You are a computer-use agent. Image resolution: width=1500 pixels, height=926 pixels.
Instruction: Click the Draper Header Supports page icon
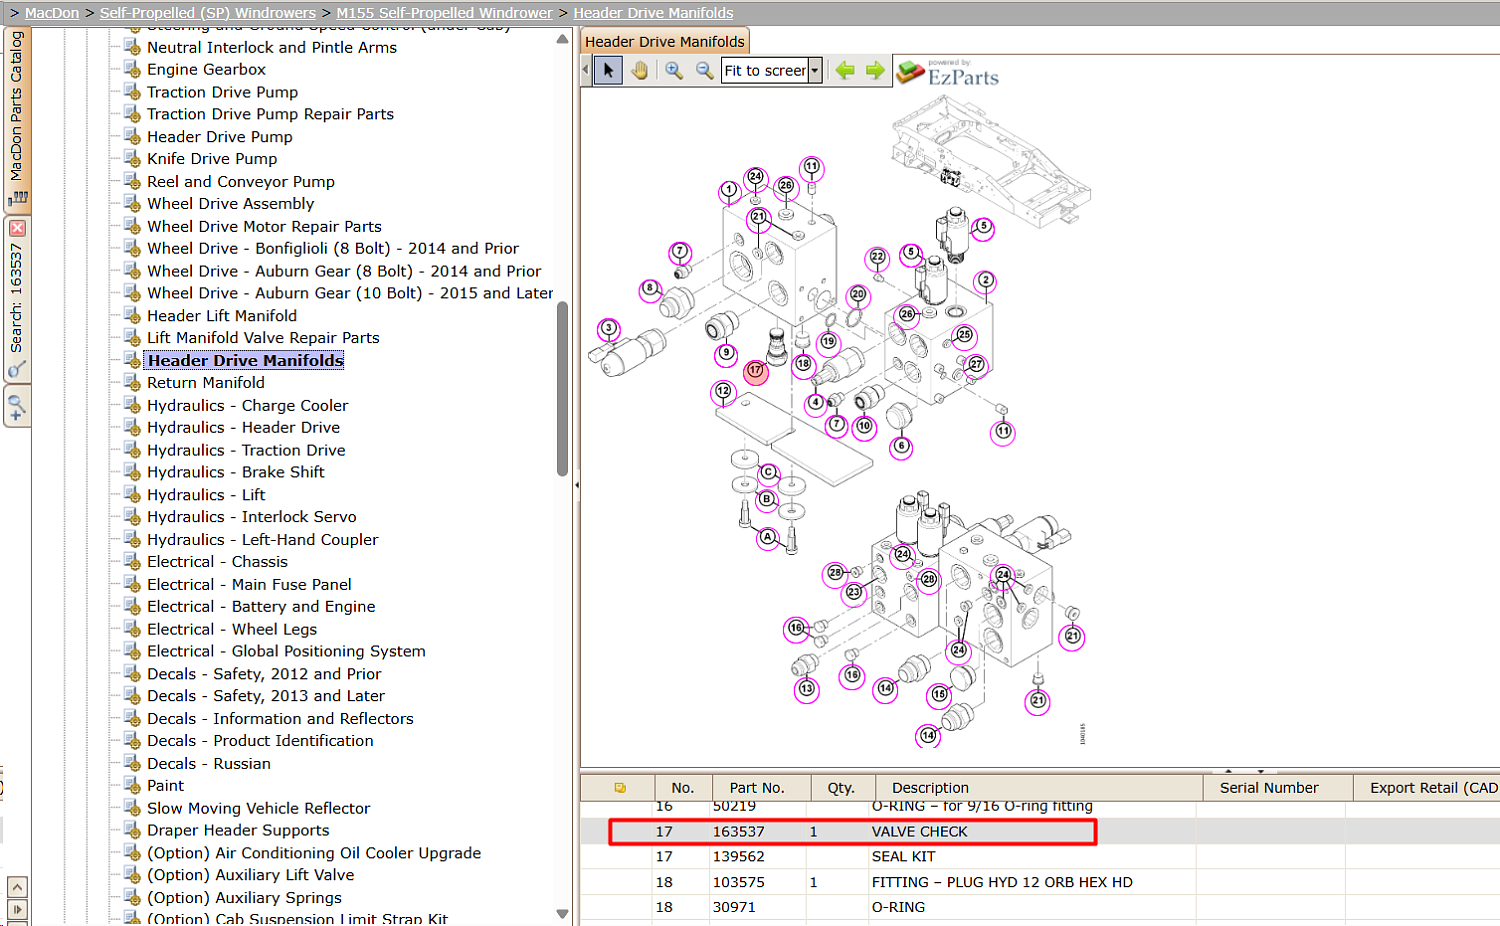coord(131,830)
